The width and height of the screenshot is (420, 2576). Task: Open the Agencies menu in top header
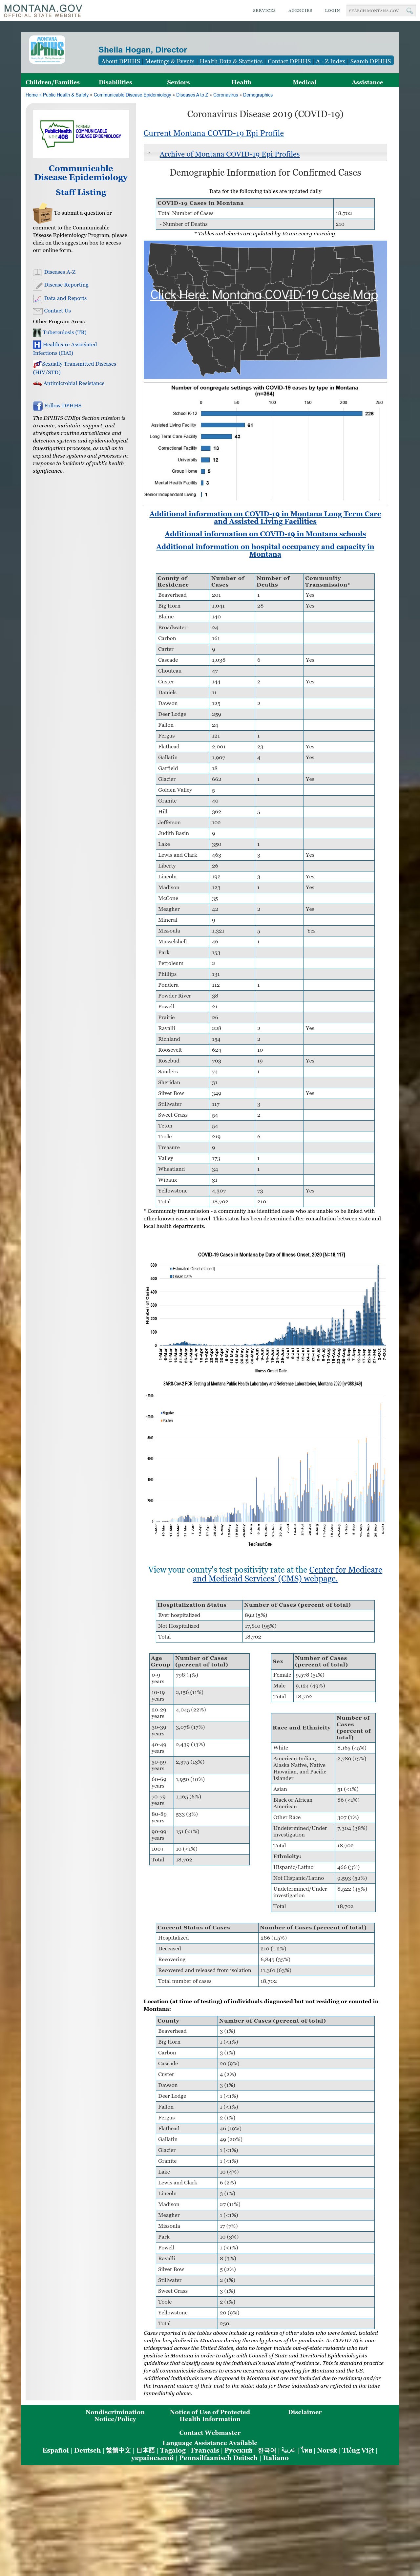pyautogui.click(x=300, y=10)
